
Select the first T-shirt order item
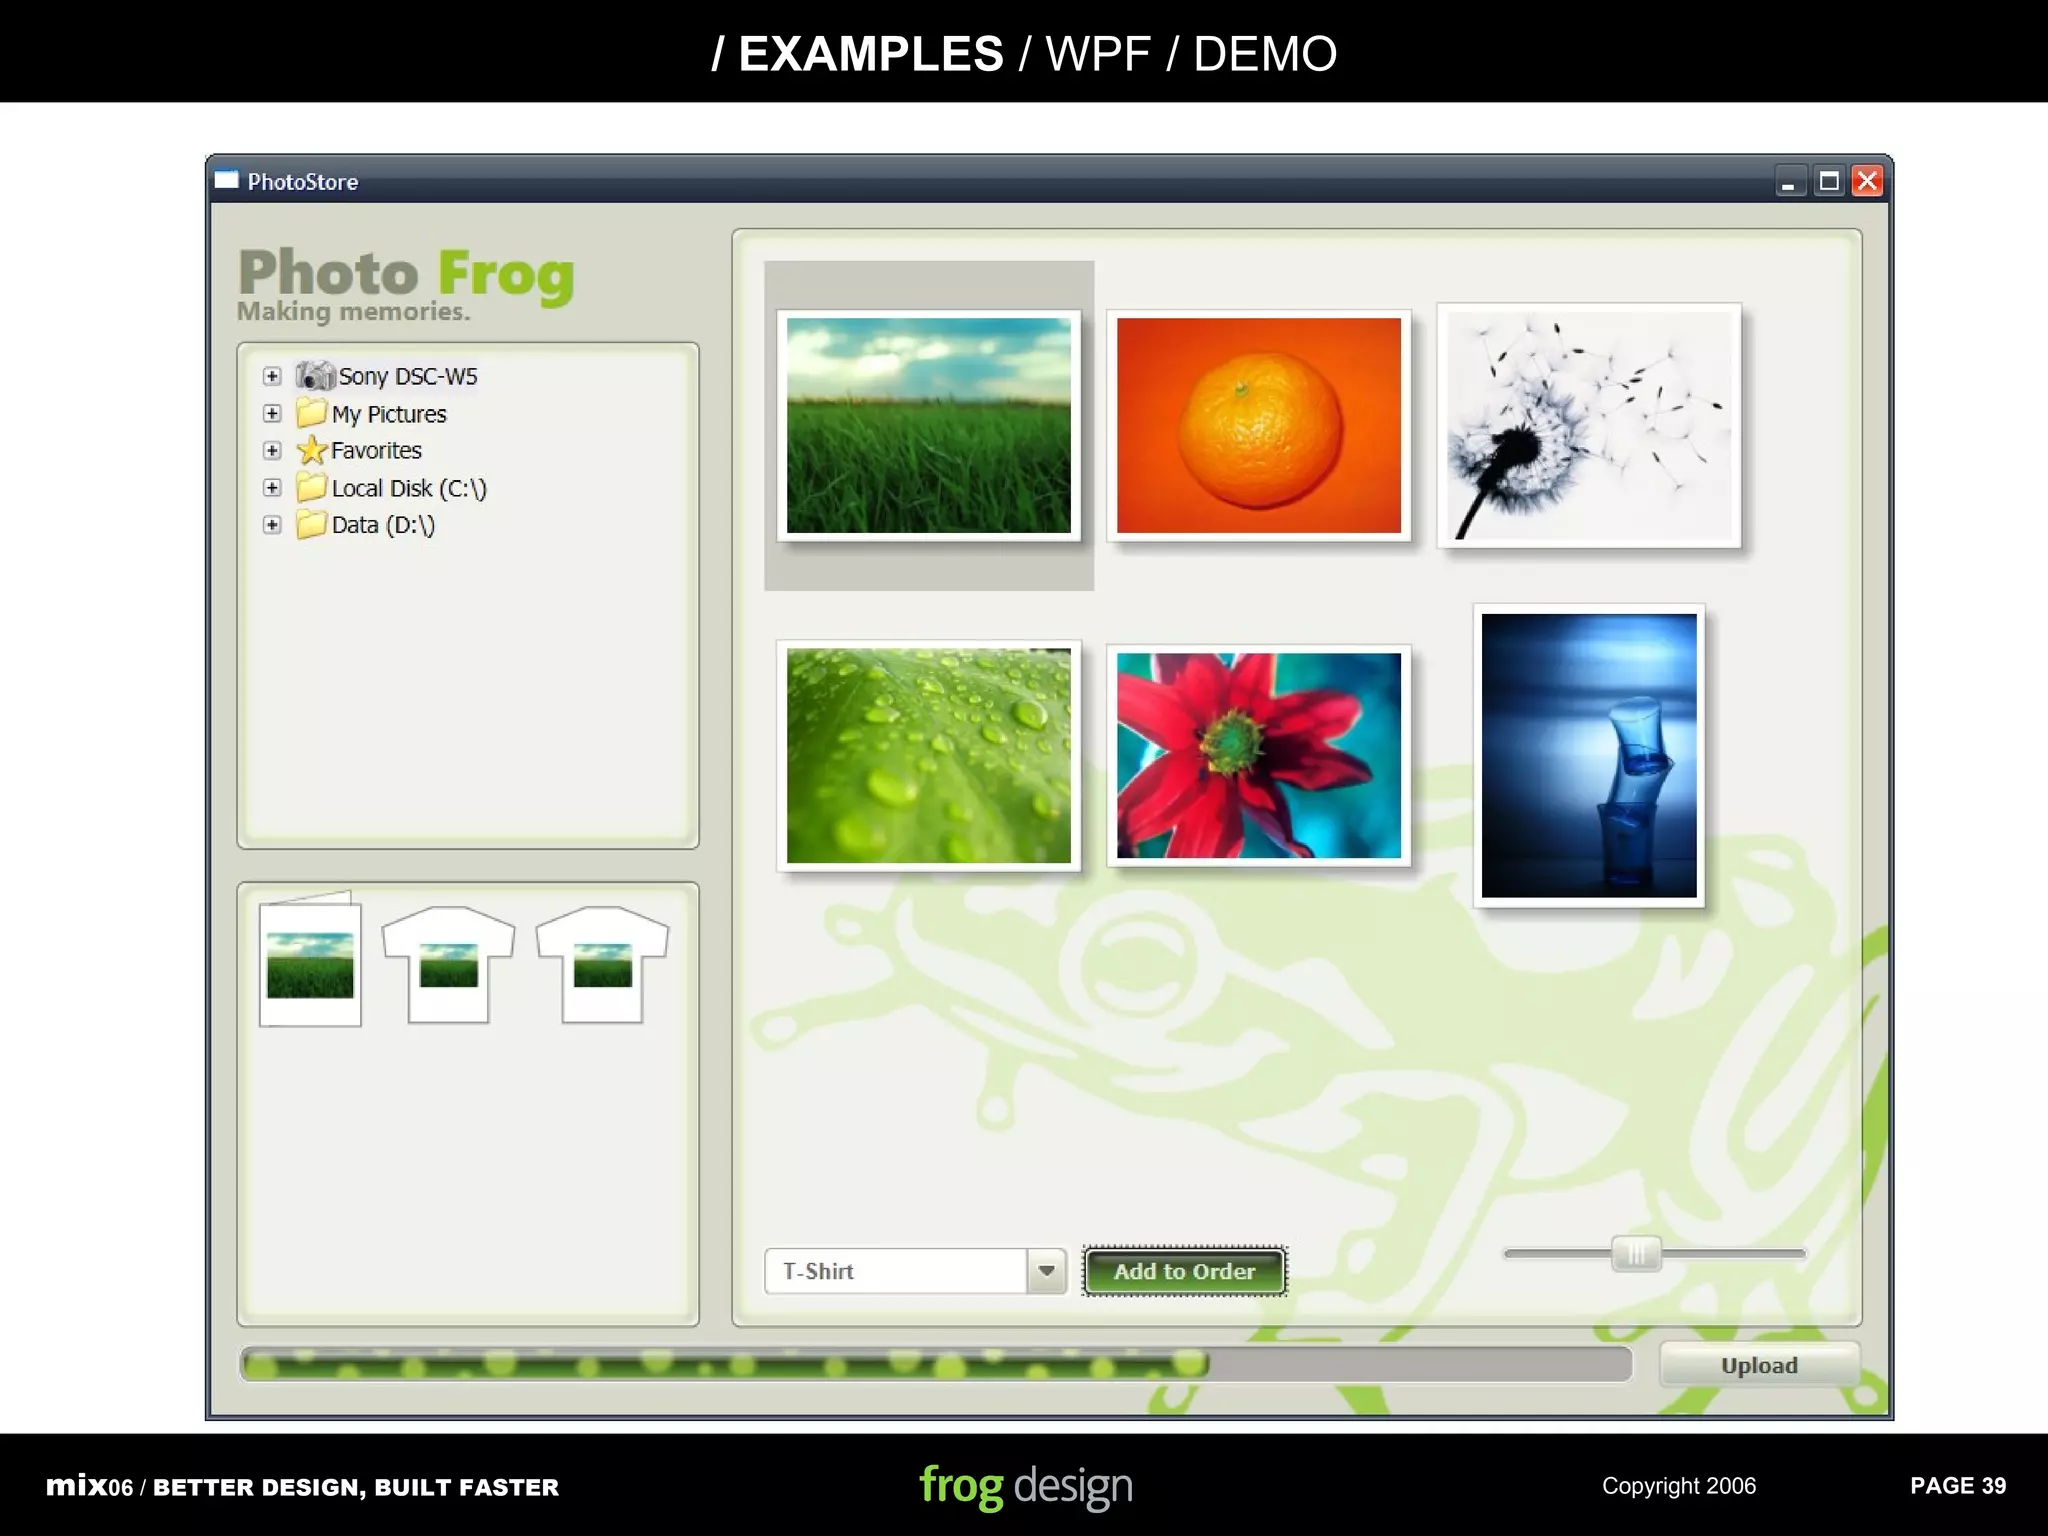(448, 964)
